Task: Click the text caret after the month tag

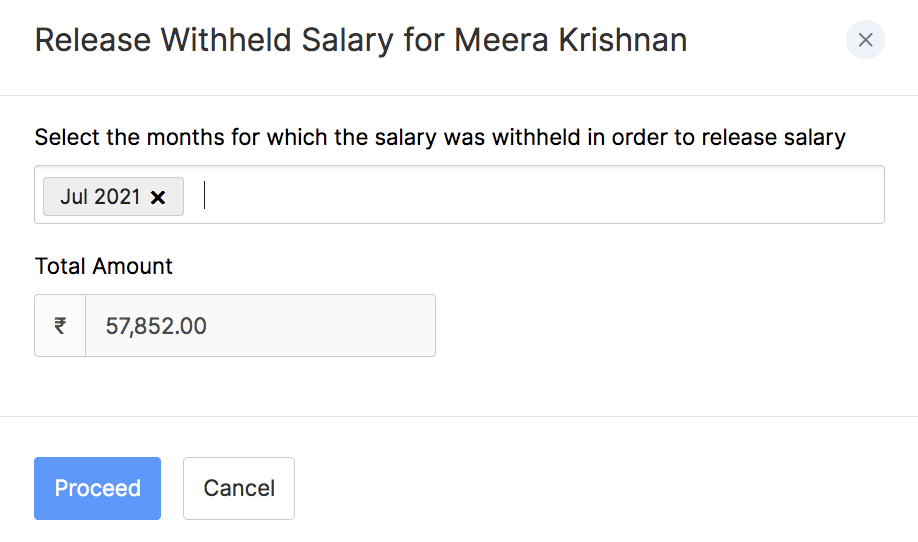Action: [x=205, y=195]
